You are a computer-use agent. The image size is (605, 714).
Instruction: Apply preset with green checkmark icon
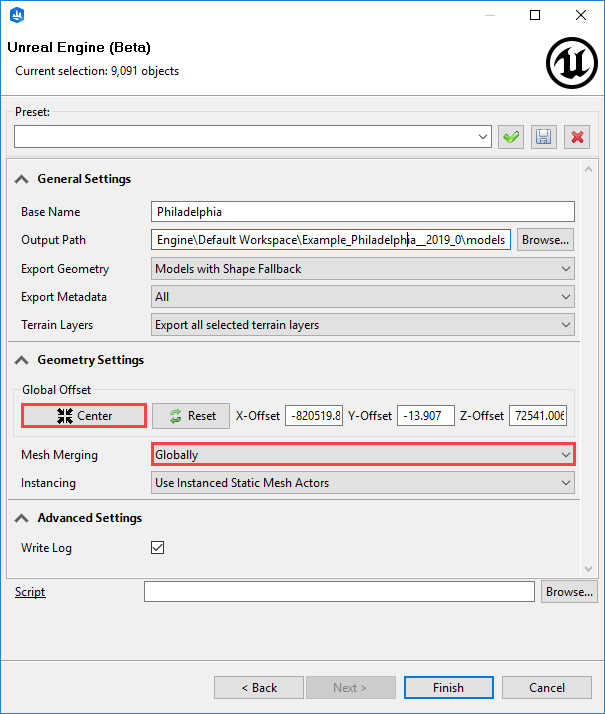click(x=511, y=137)
